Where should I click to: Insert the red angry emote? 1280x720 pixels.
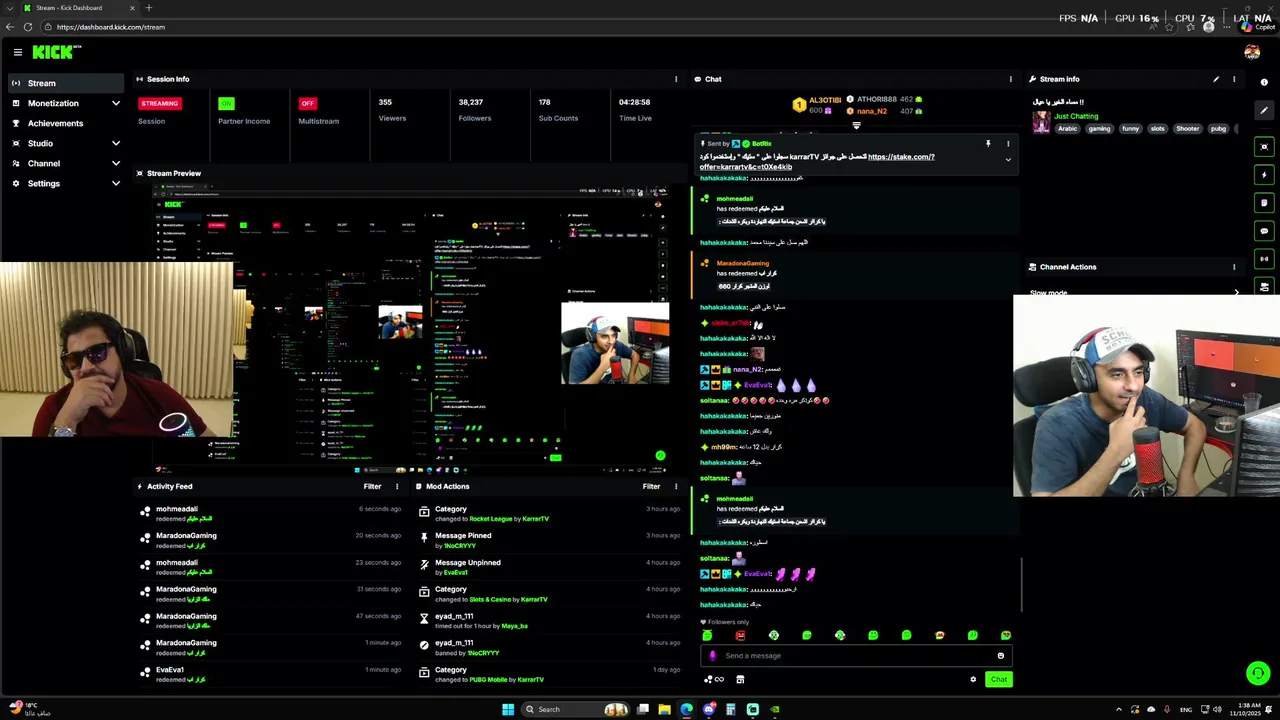click(740, 635)
